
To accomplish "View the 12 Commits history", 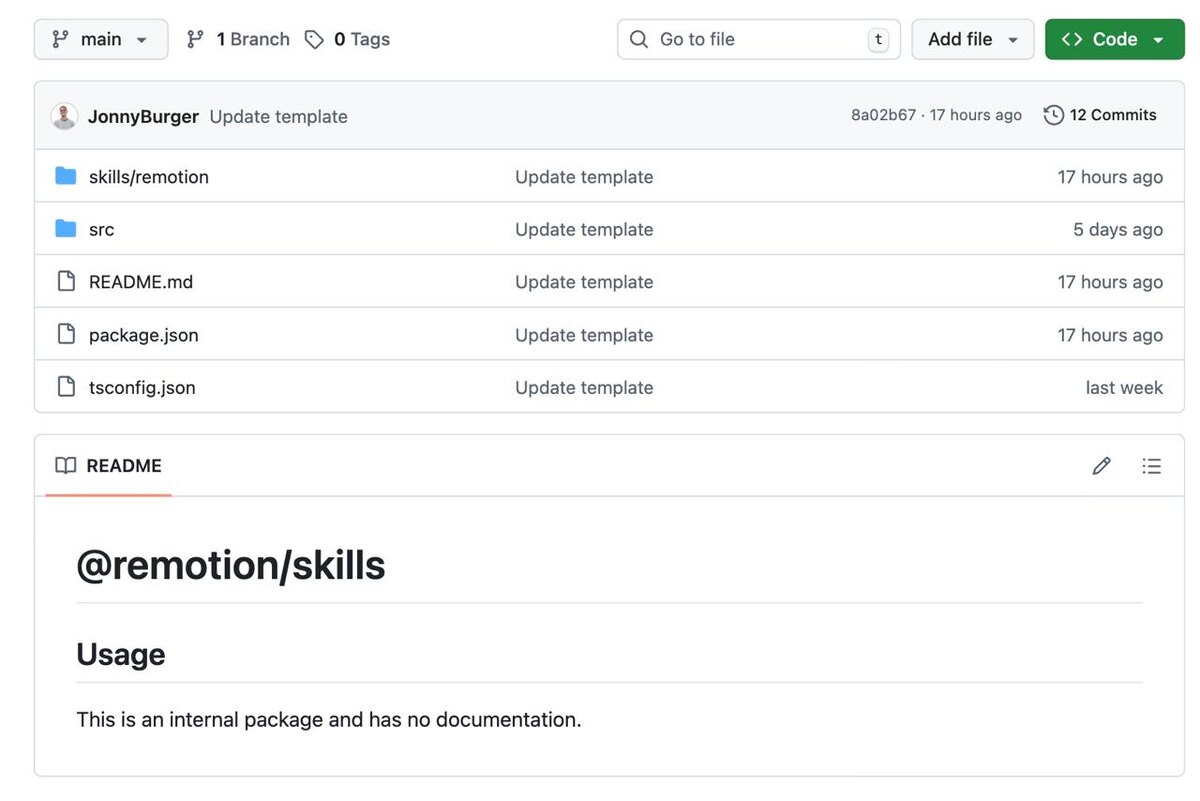I will (1112, 116).
